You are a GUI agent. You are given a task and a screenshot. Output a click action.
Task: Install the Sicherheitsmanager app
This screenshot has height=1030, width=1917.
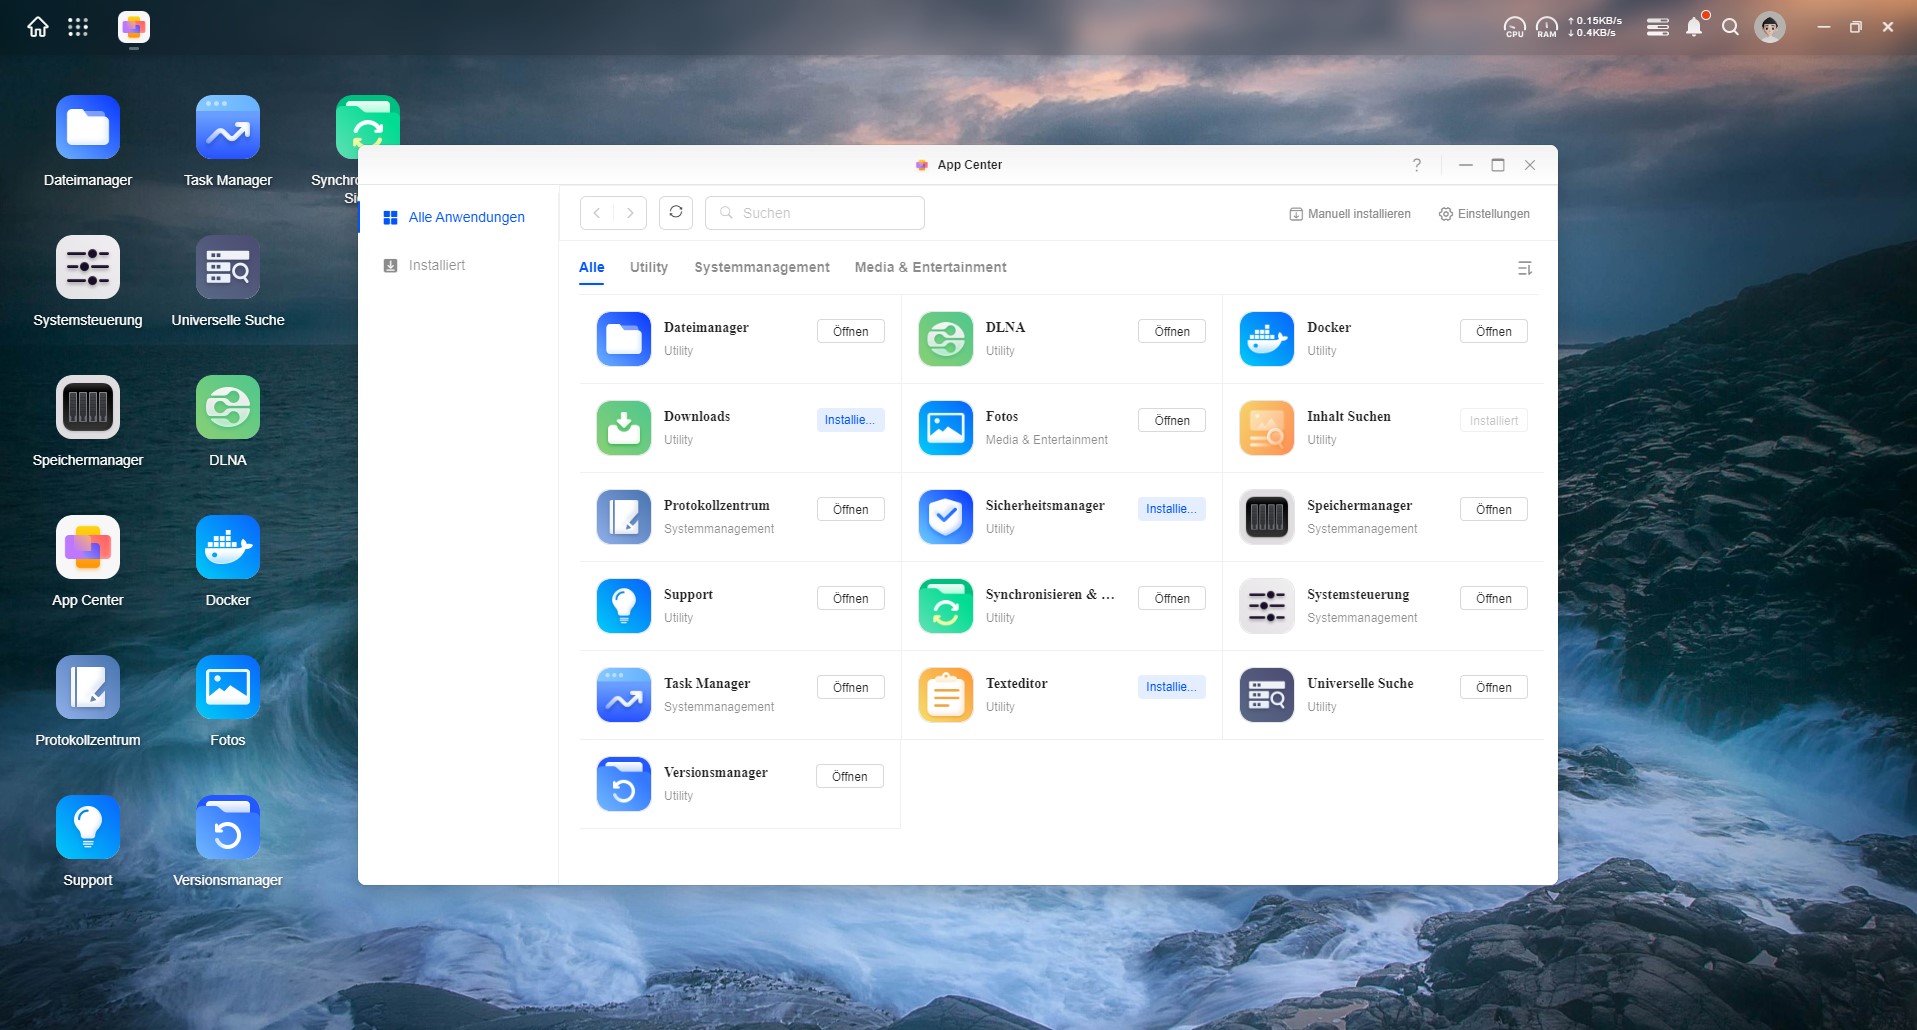pyautogui.click(x=1171, y=509)
